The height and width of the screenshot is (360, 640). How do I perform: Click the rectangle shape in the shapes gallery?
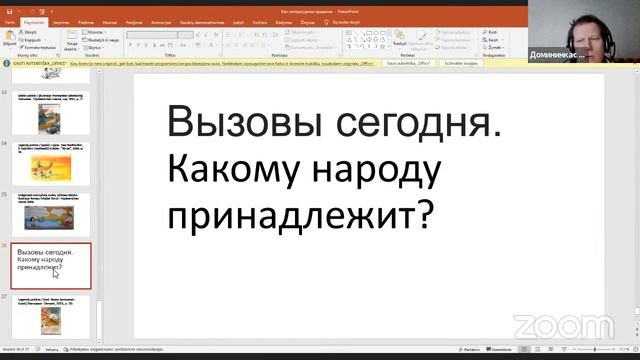coord(369,33)
